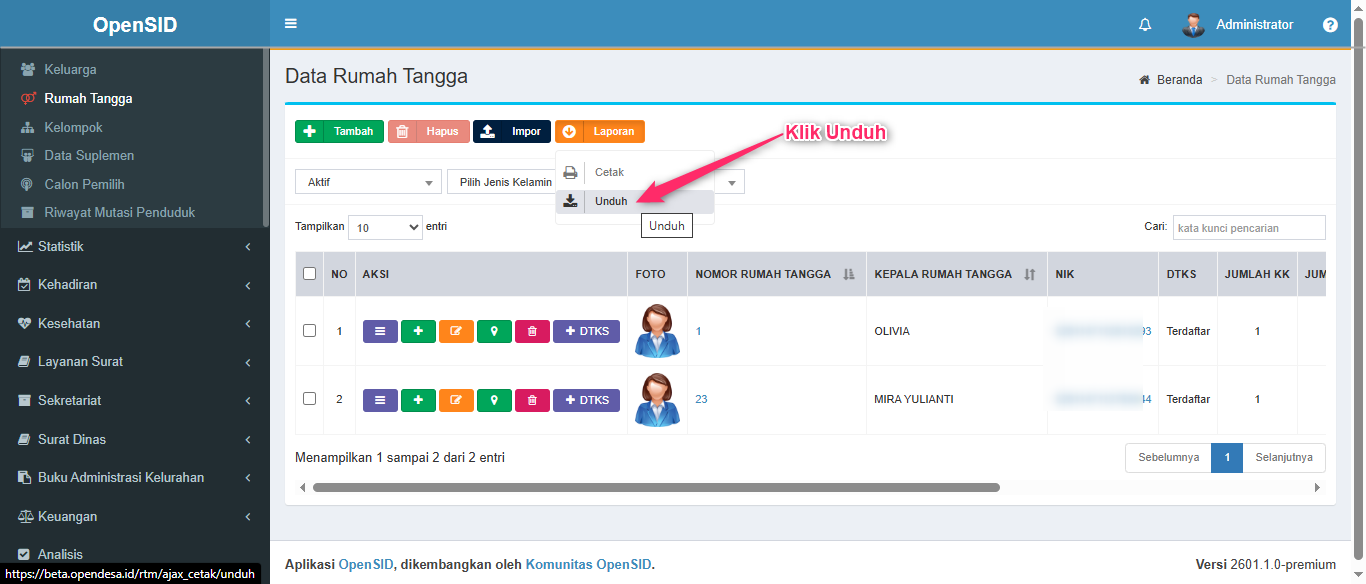Toggle the select-all checkbox in table header
The width and height of the screenshot is (1366, 584).
[309, 274]
